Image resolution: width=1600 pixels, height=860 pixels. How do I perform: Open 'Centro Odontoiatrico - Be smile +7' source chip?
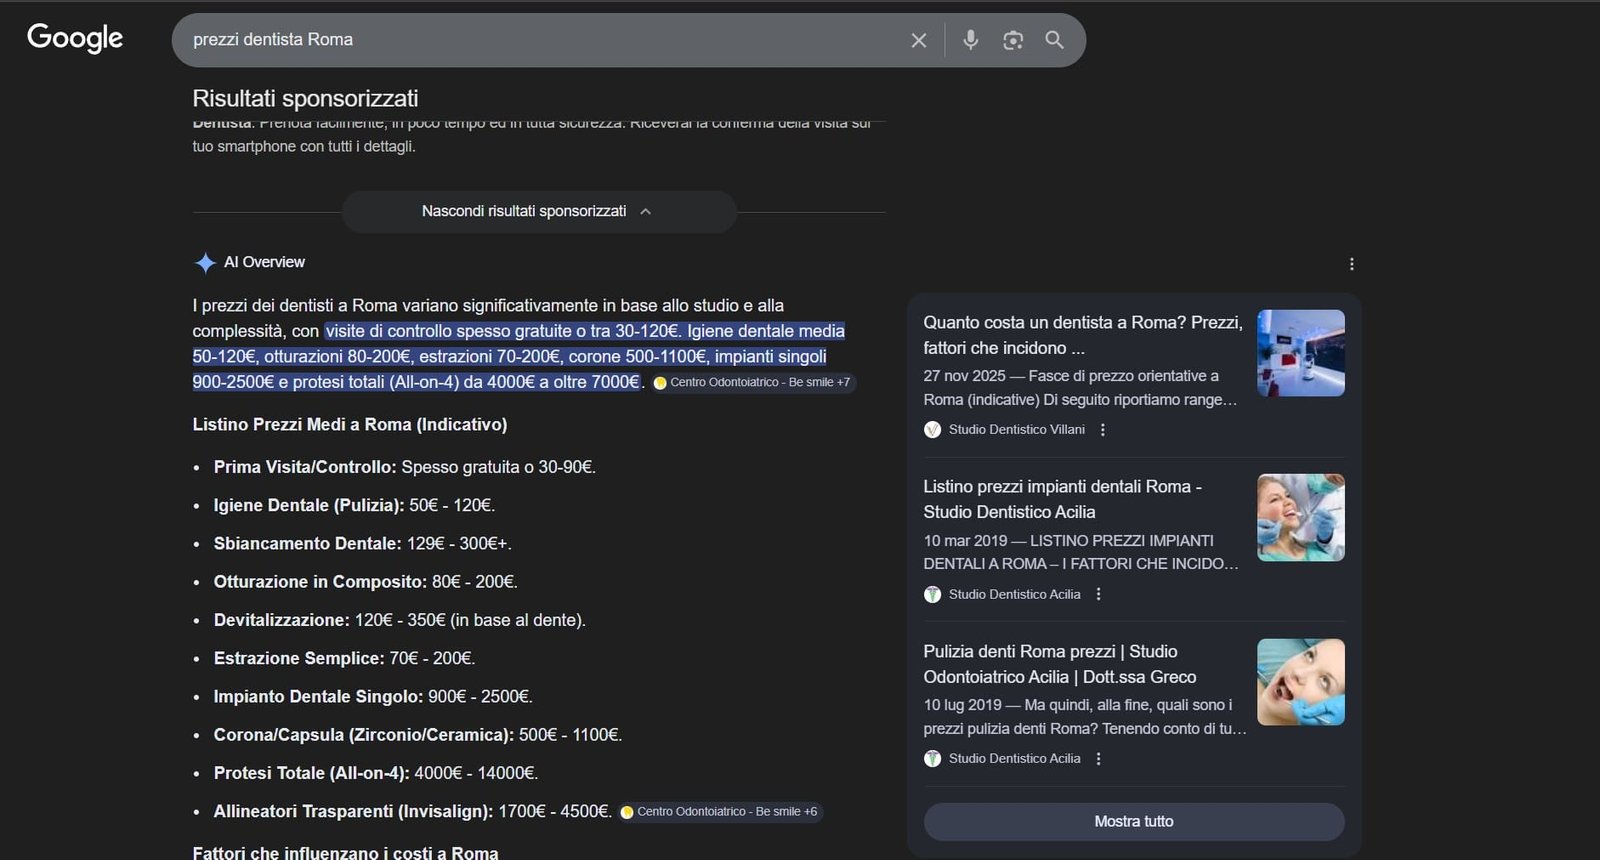[753, 382]
